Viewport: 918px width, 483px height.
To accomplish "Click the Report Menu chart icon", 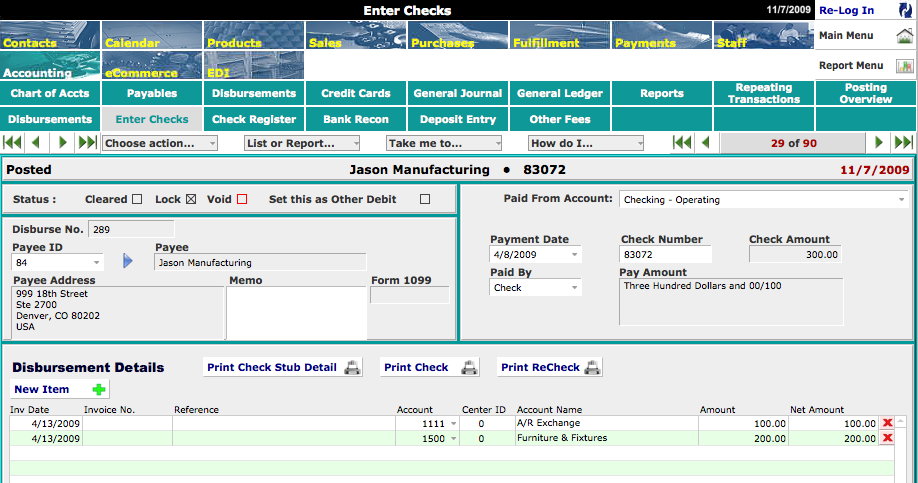I will pos(905,66).
